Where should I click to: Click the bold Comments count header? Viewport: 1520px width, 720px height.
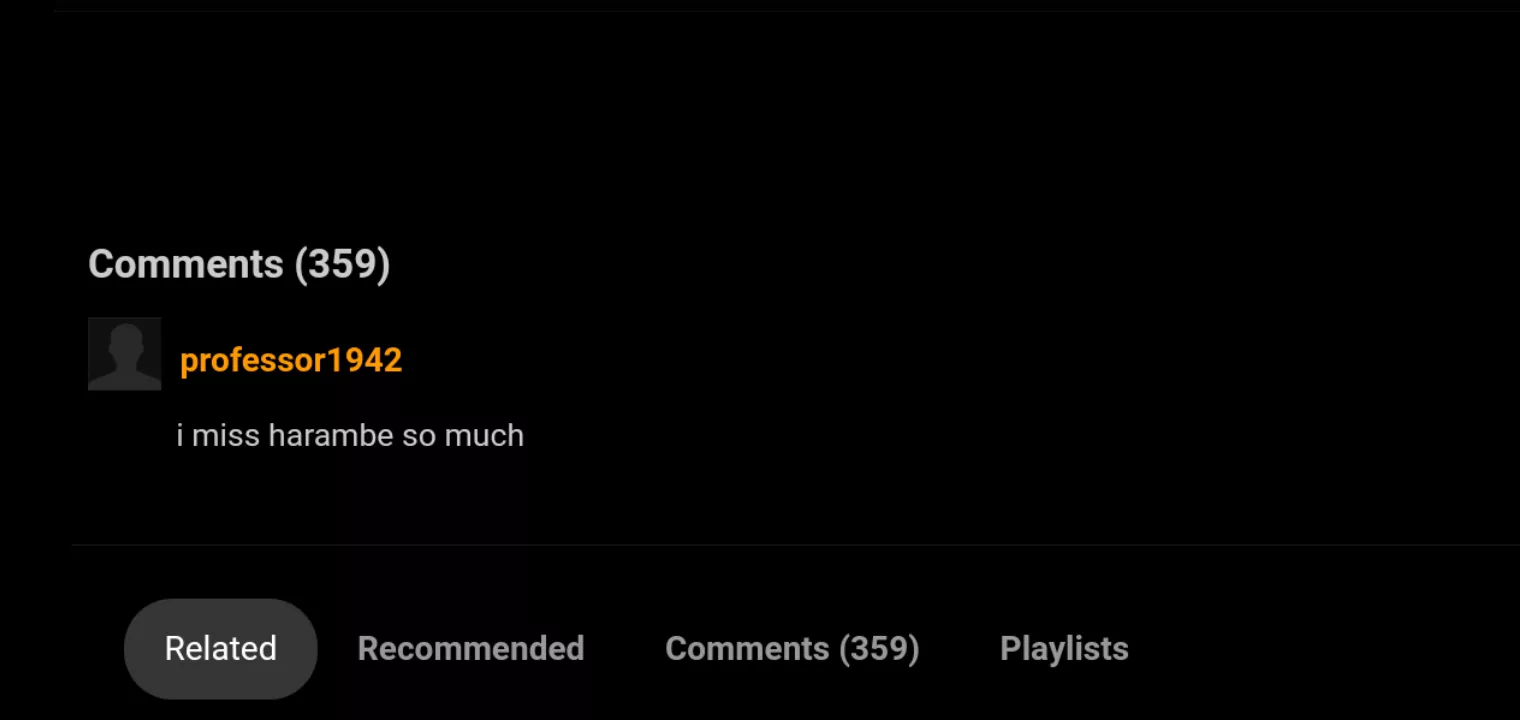tap(239, 264)
